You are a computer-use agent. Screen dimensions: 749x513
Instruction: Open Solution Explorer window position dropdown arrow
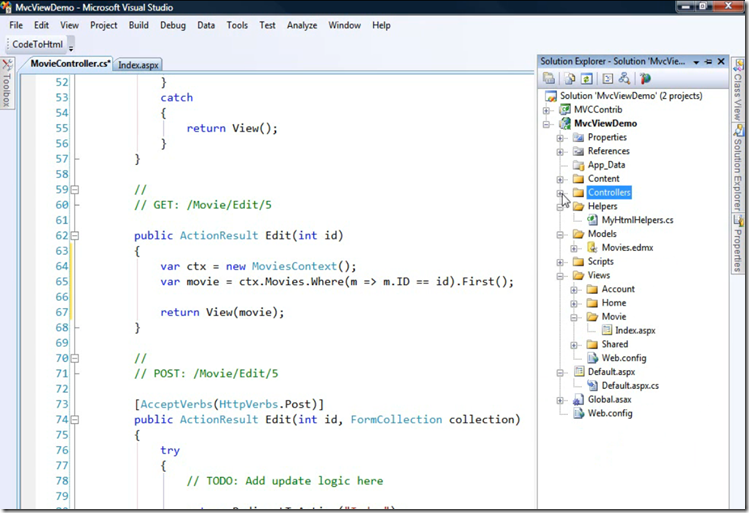pos(696,62)
